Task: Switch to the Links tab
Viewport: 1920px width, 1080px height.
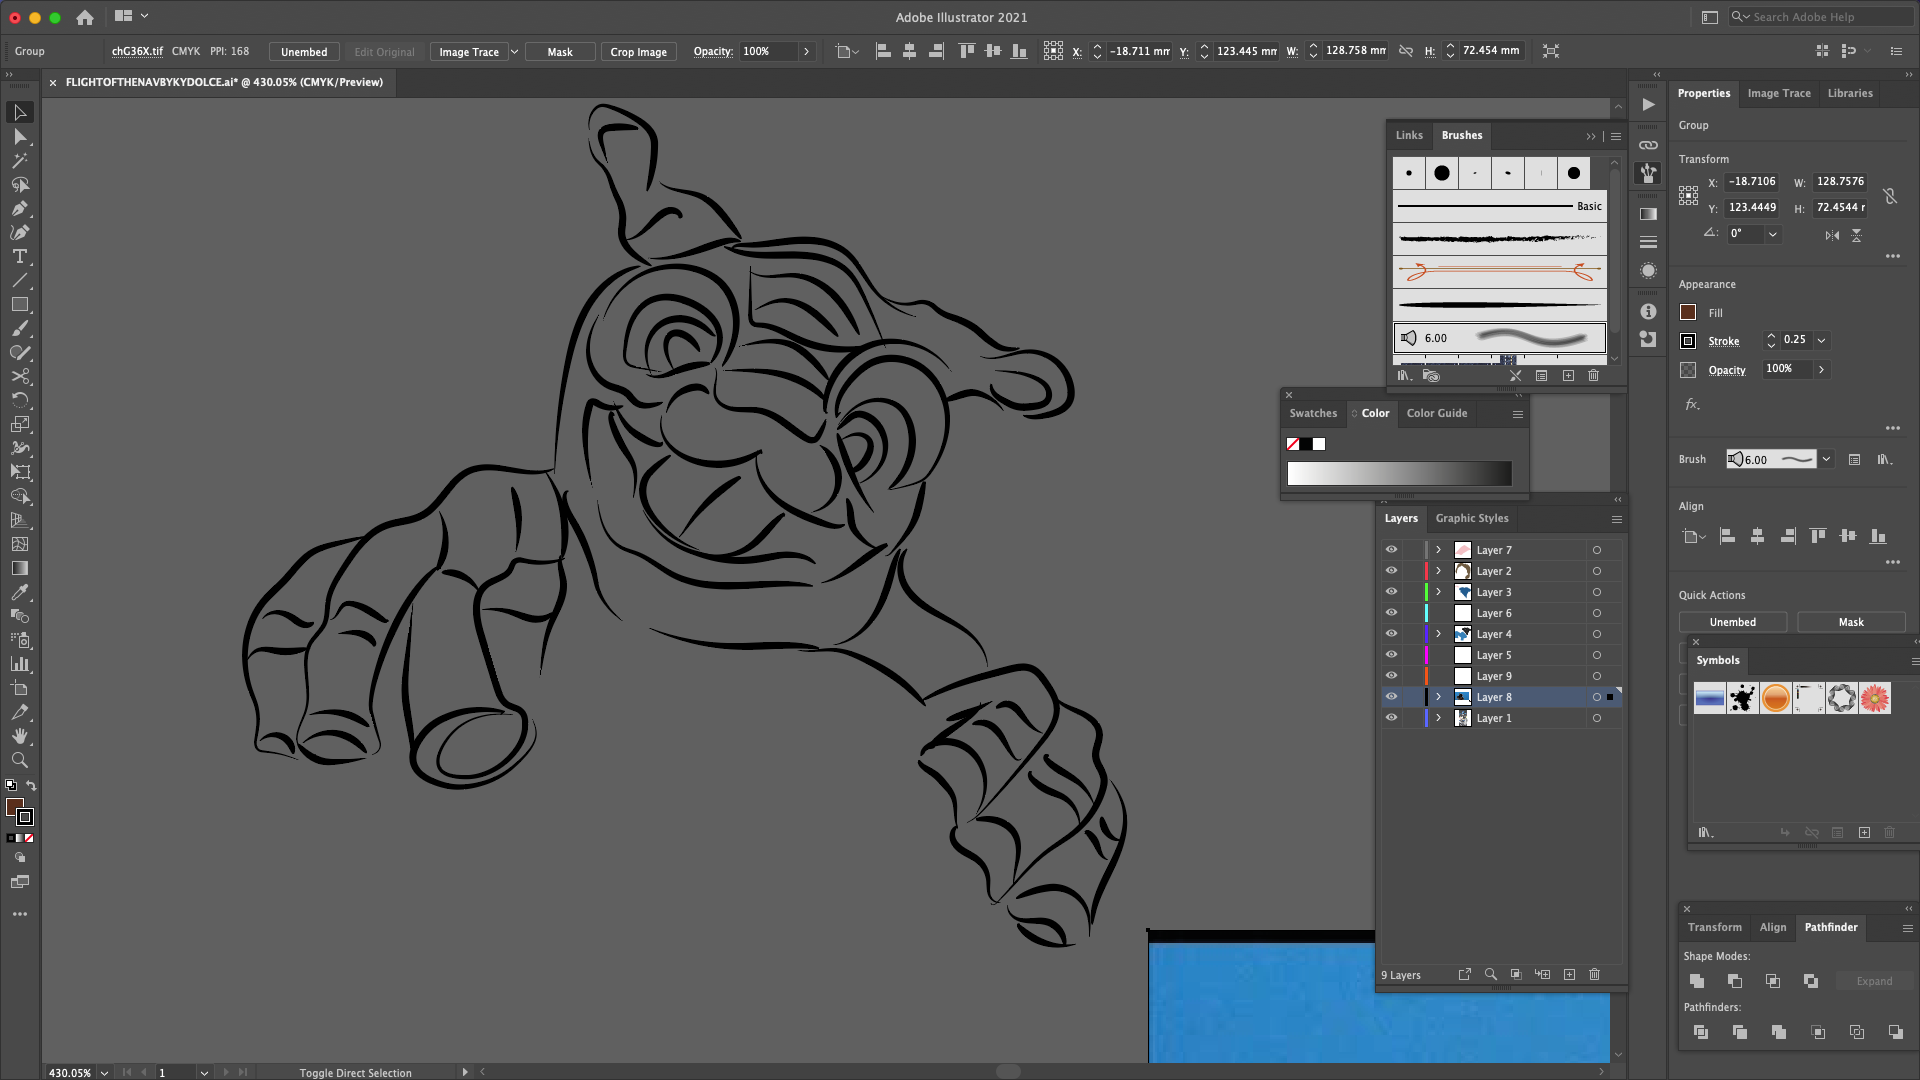Action: 1409,135
